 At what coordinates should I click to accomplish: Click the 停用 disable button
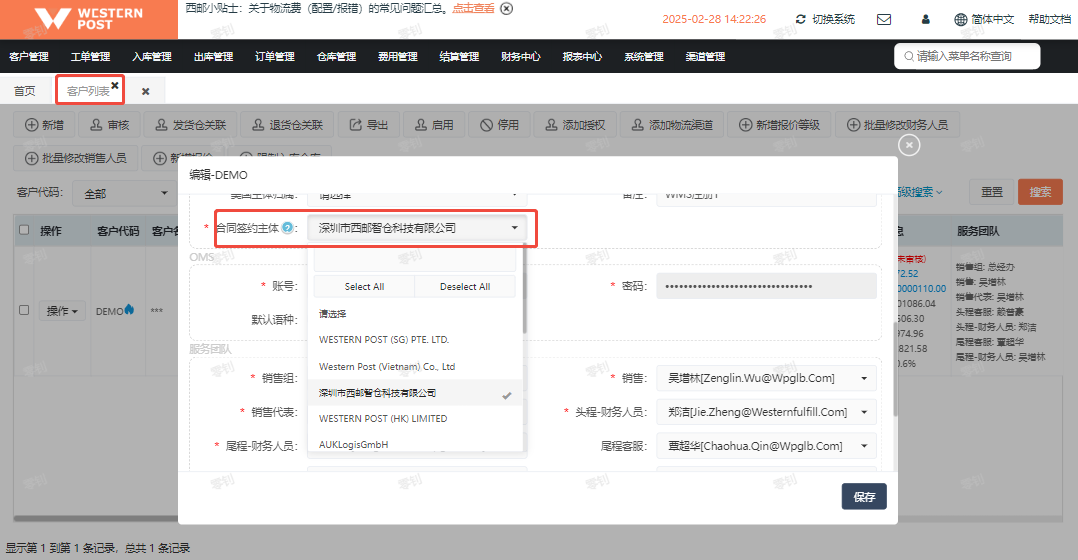[x=499, y=125]
